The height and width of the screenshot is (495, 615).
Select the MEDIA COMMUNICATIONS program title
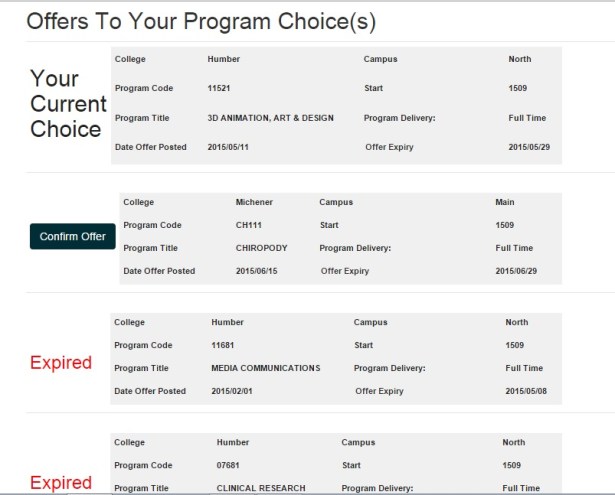[x=266, y=368]
